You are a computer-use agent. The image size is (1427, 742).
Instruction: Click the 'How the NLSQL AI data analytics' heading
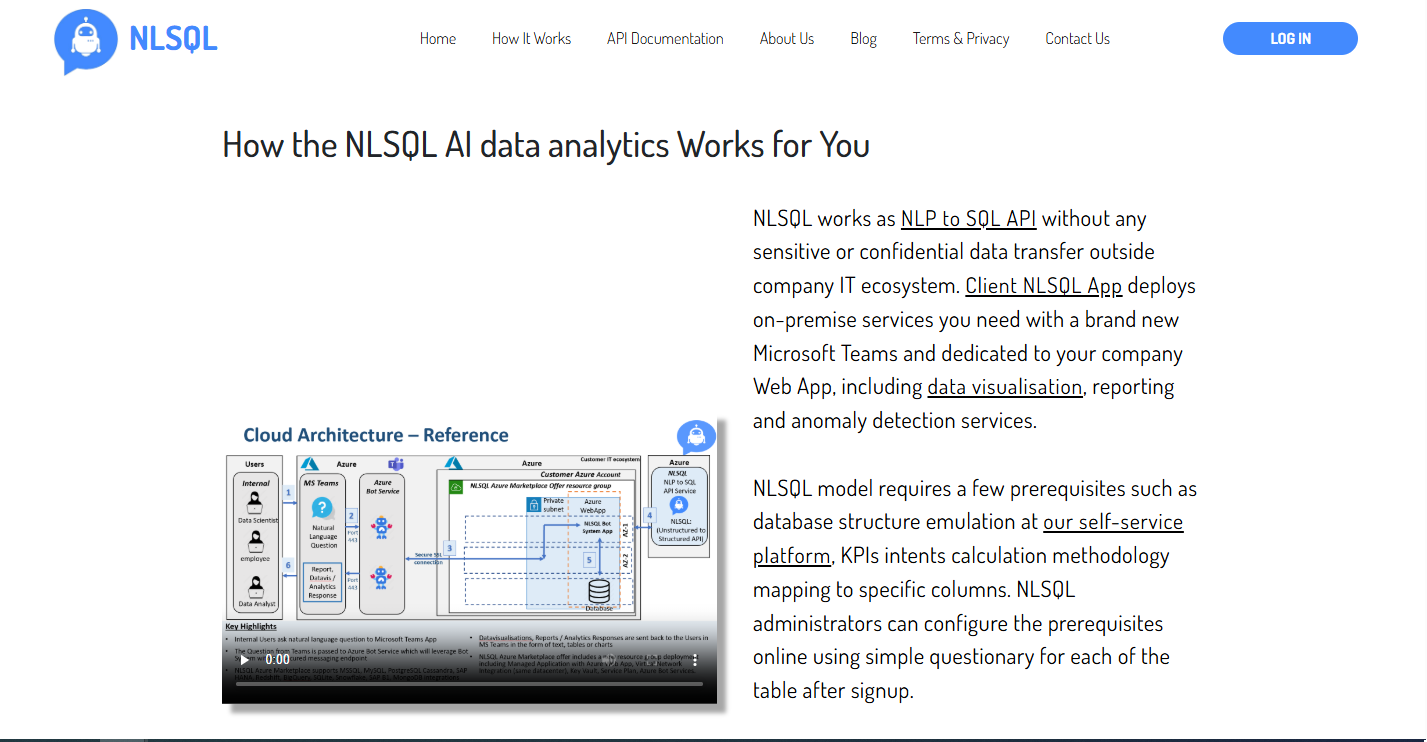point(546,145)
